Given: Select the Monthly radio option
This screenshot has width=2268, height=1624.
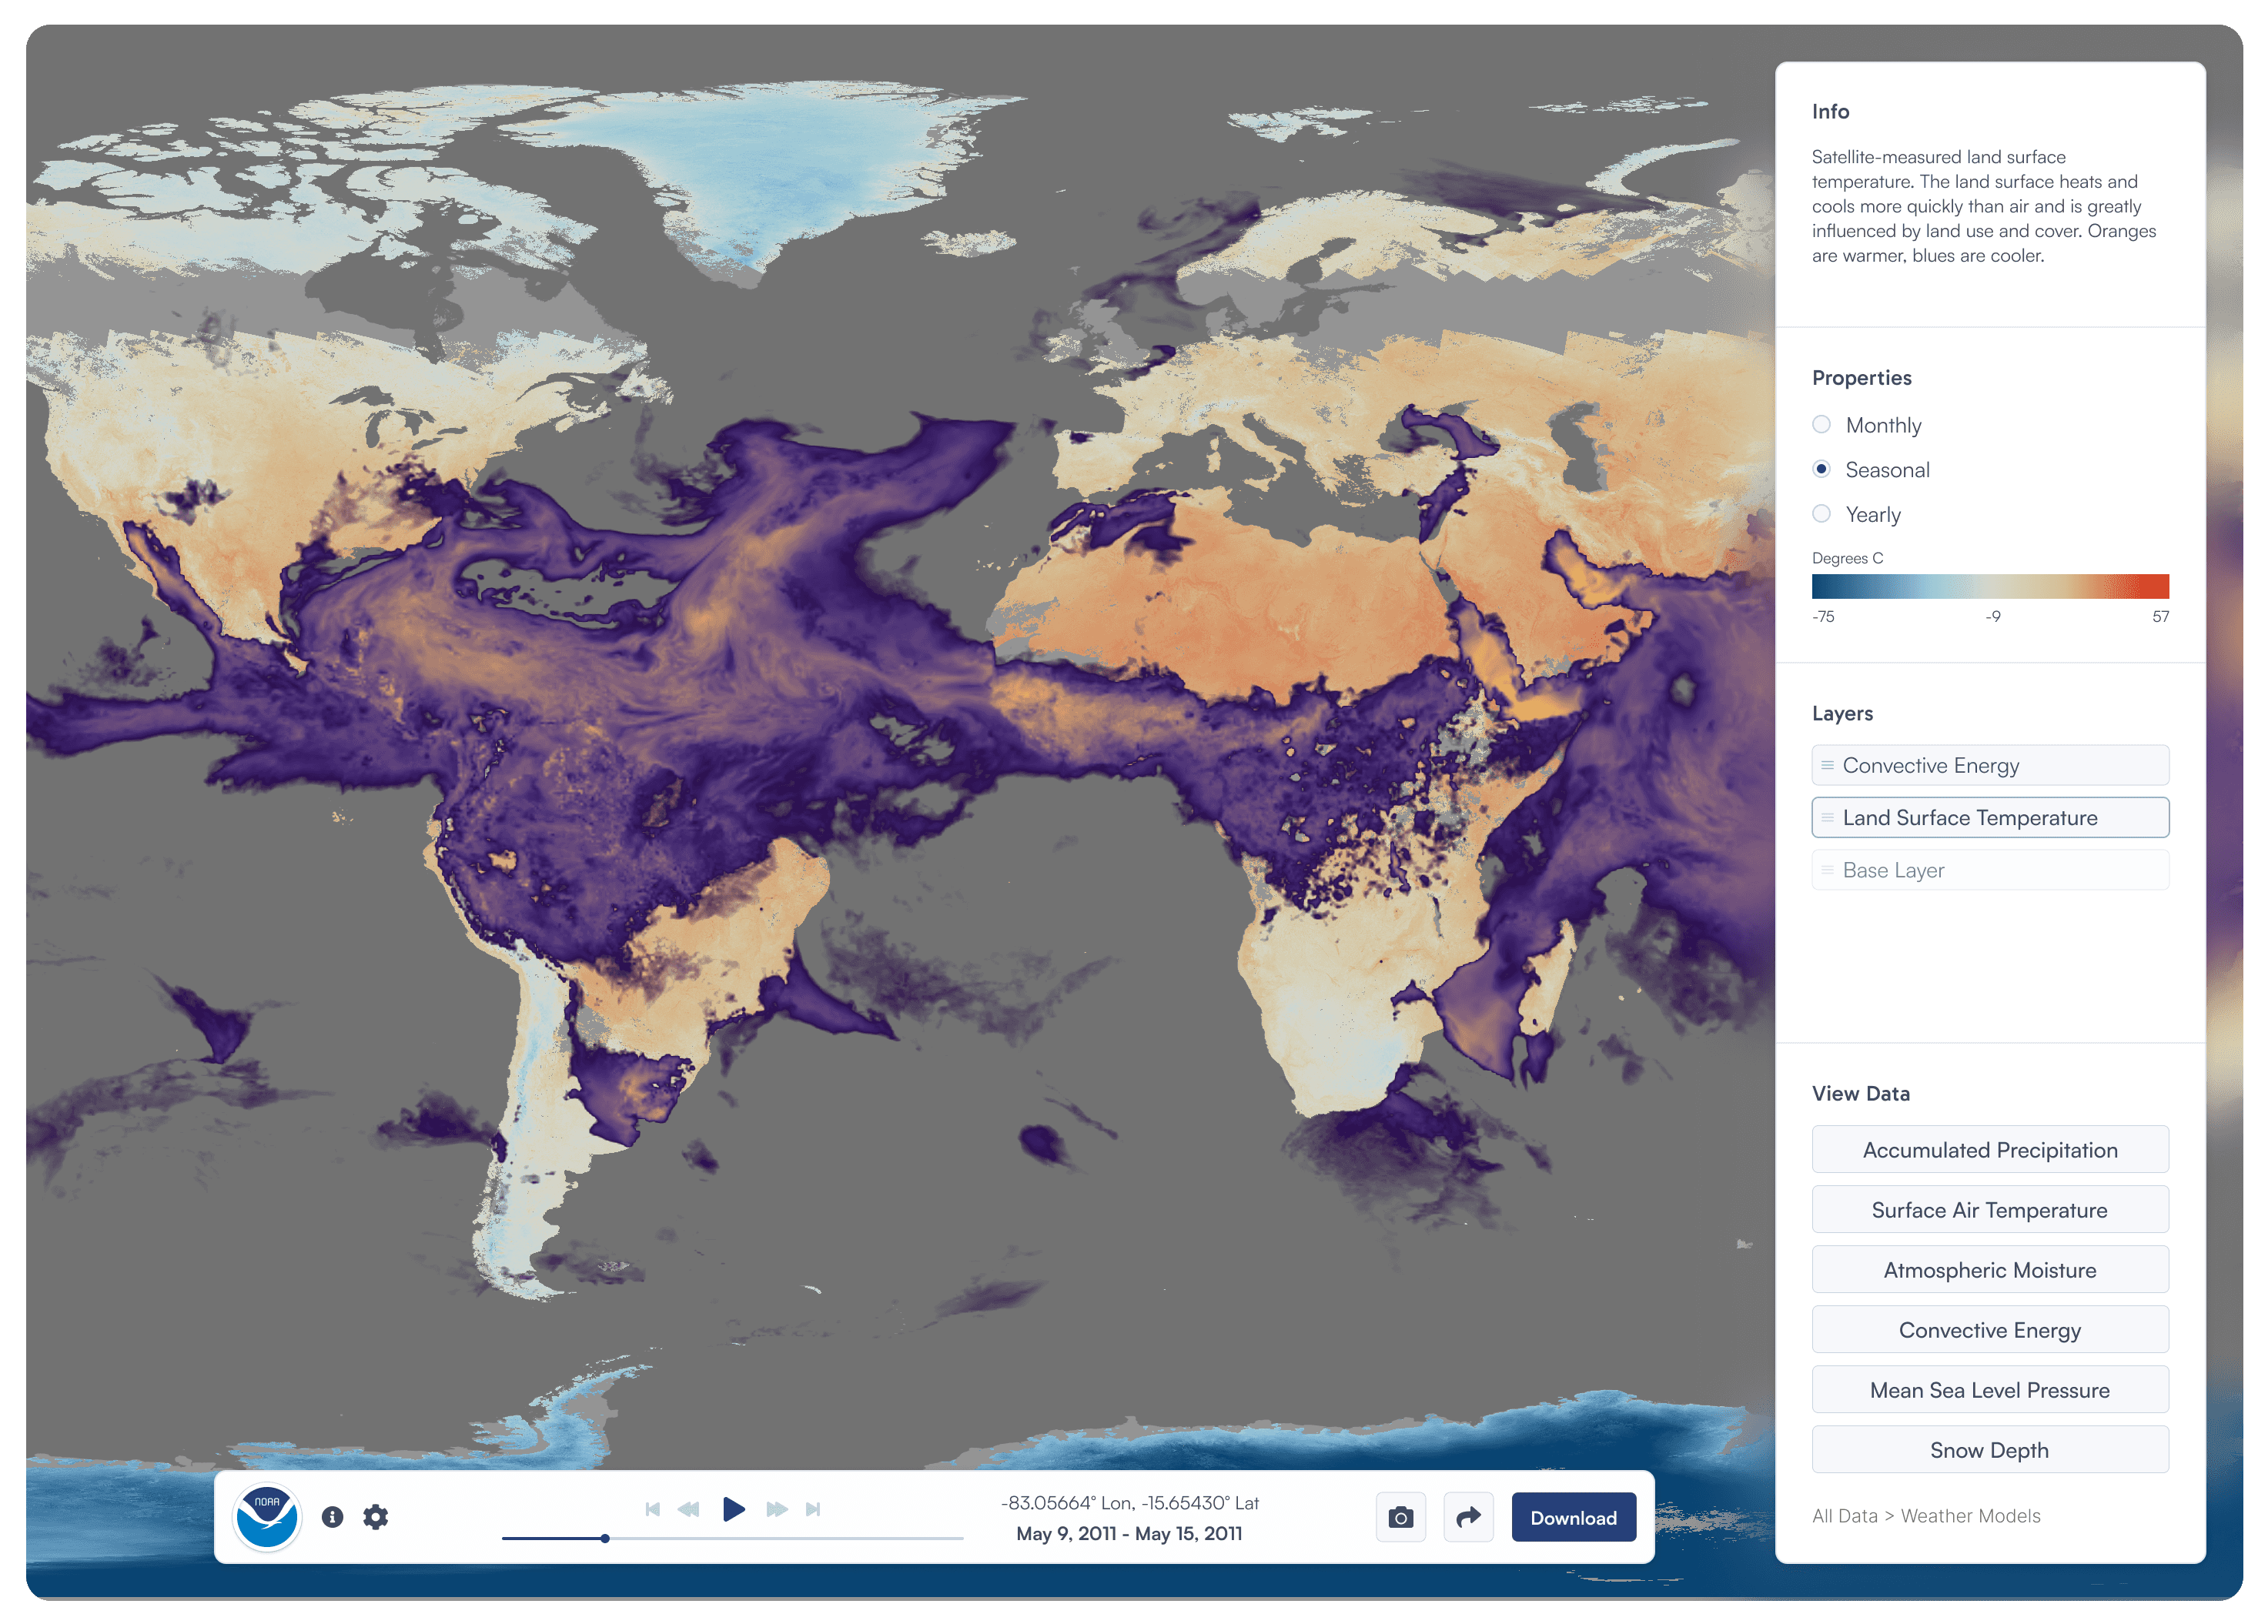Looking at the screenshot, I should click(1822, 425).
